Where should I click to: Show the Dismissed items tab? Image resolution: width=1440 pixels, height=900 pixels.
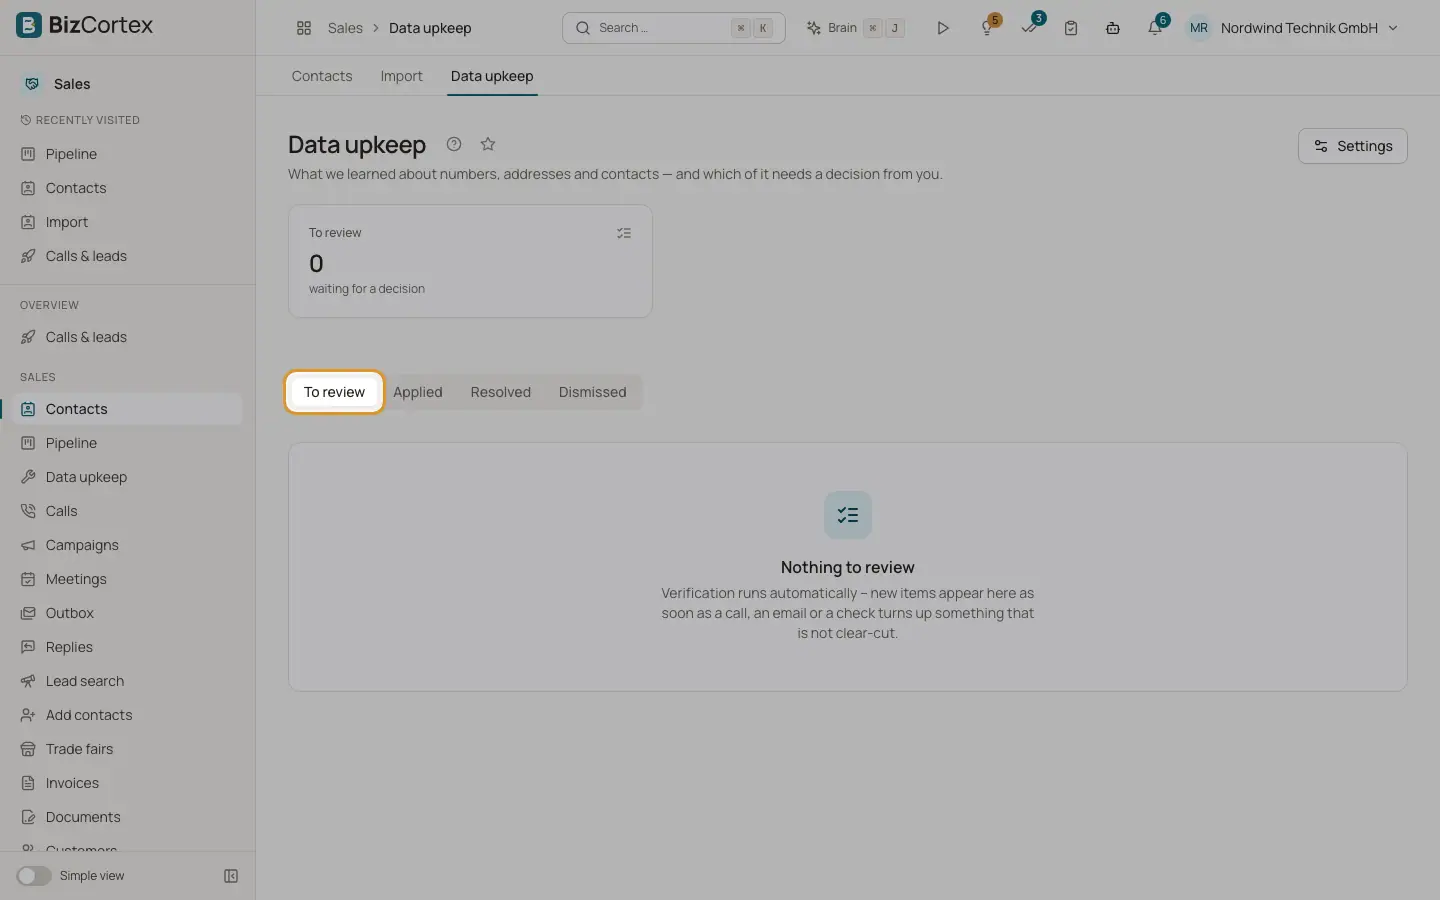593,392
